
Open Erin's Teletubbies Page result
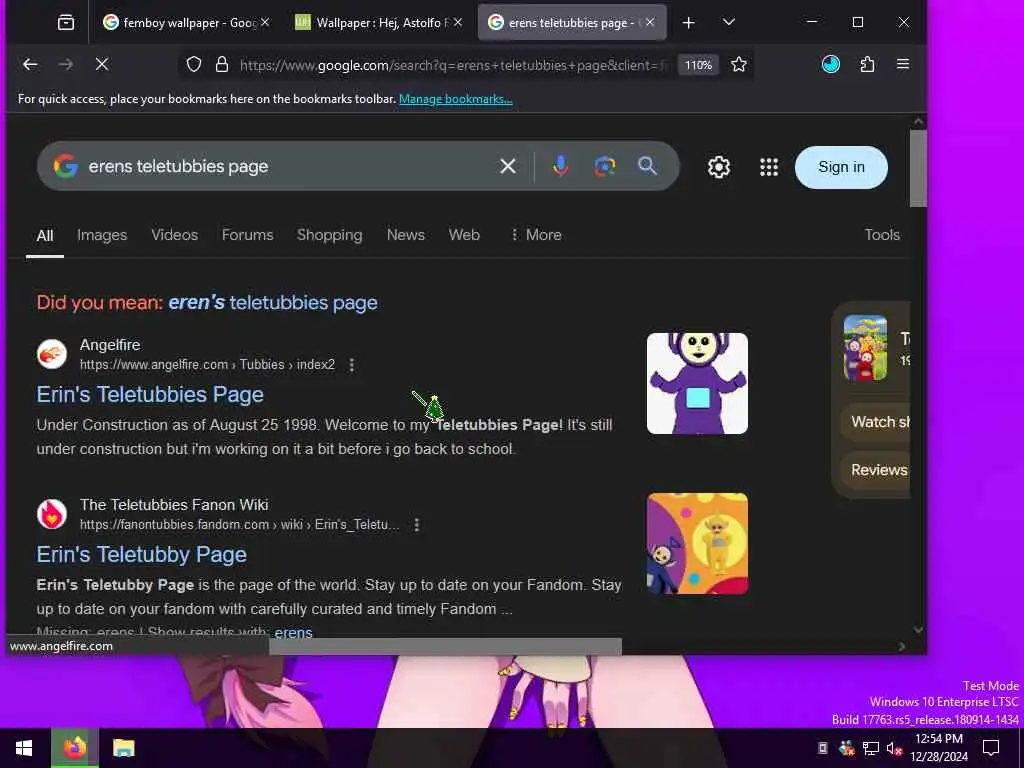coord(150,394)
